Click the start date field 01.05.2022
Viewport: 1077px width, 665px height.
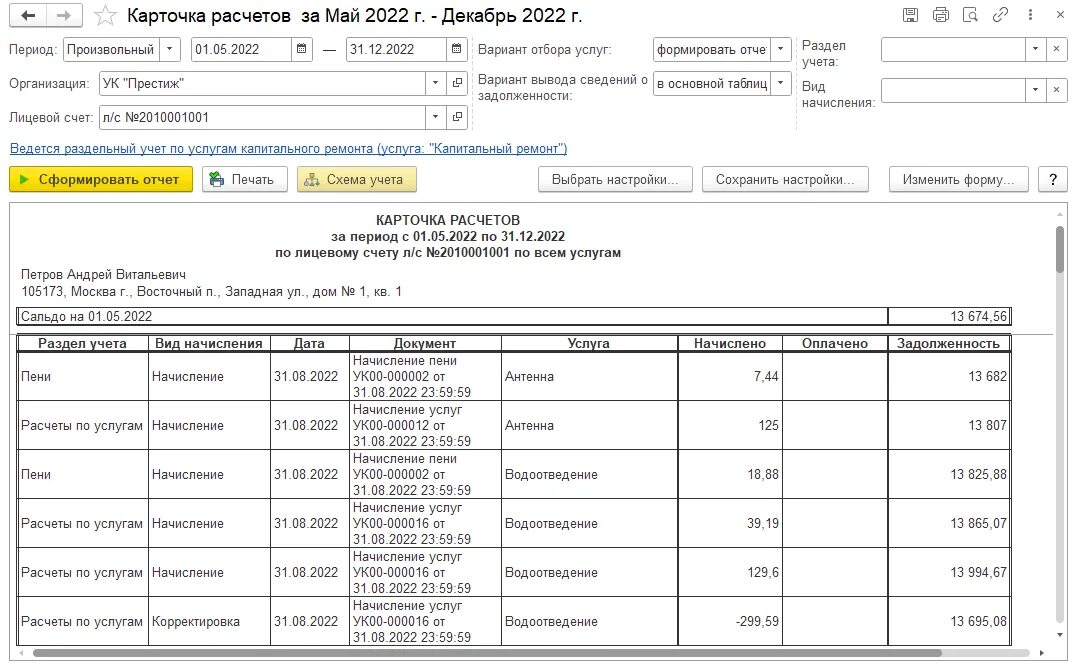241,49
